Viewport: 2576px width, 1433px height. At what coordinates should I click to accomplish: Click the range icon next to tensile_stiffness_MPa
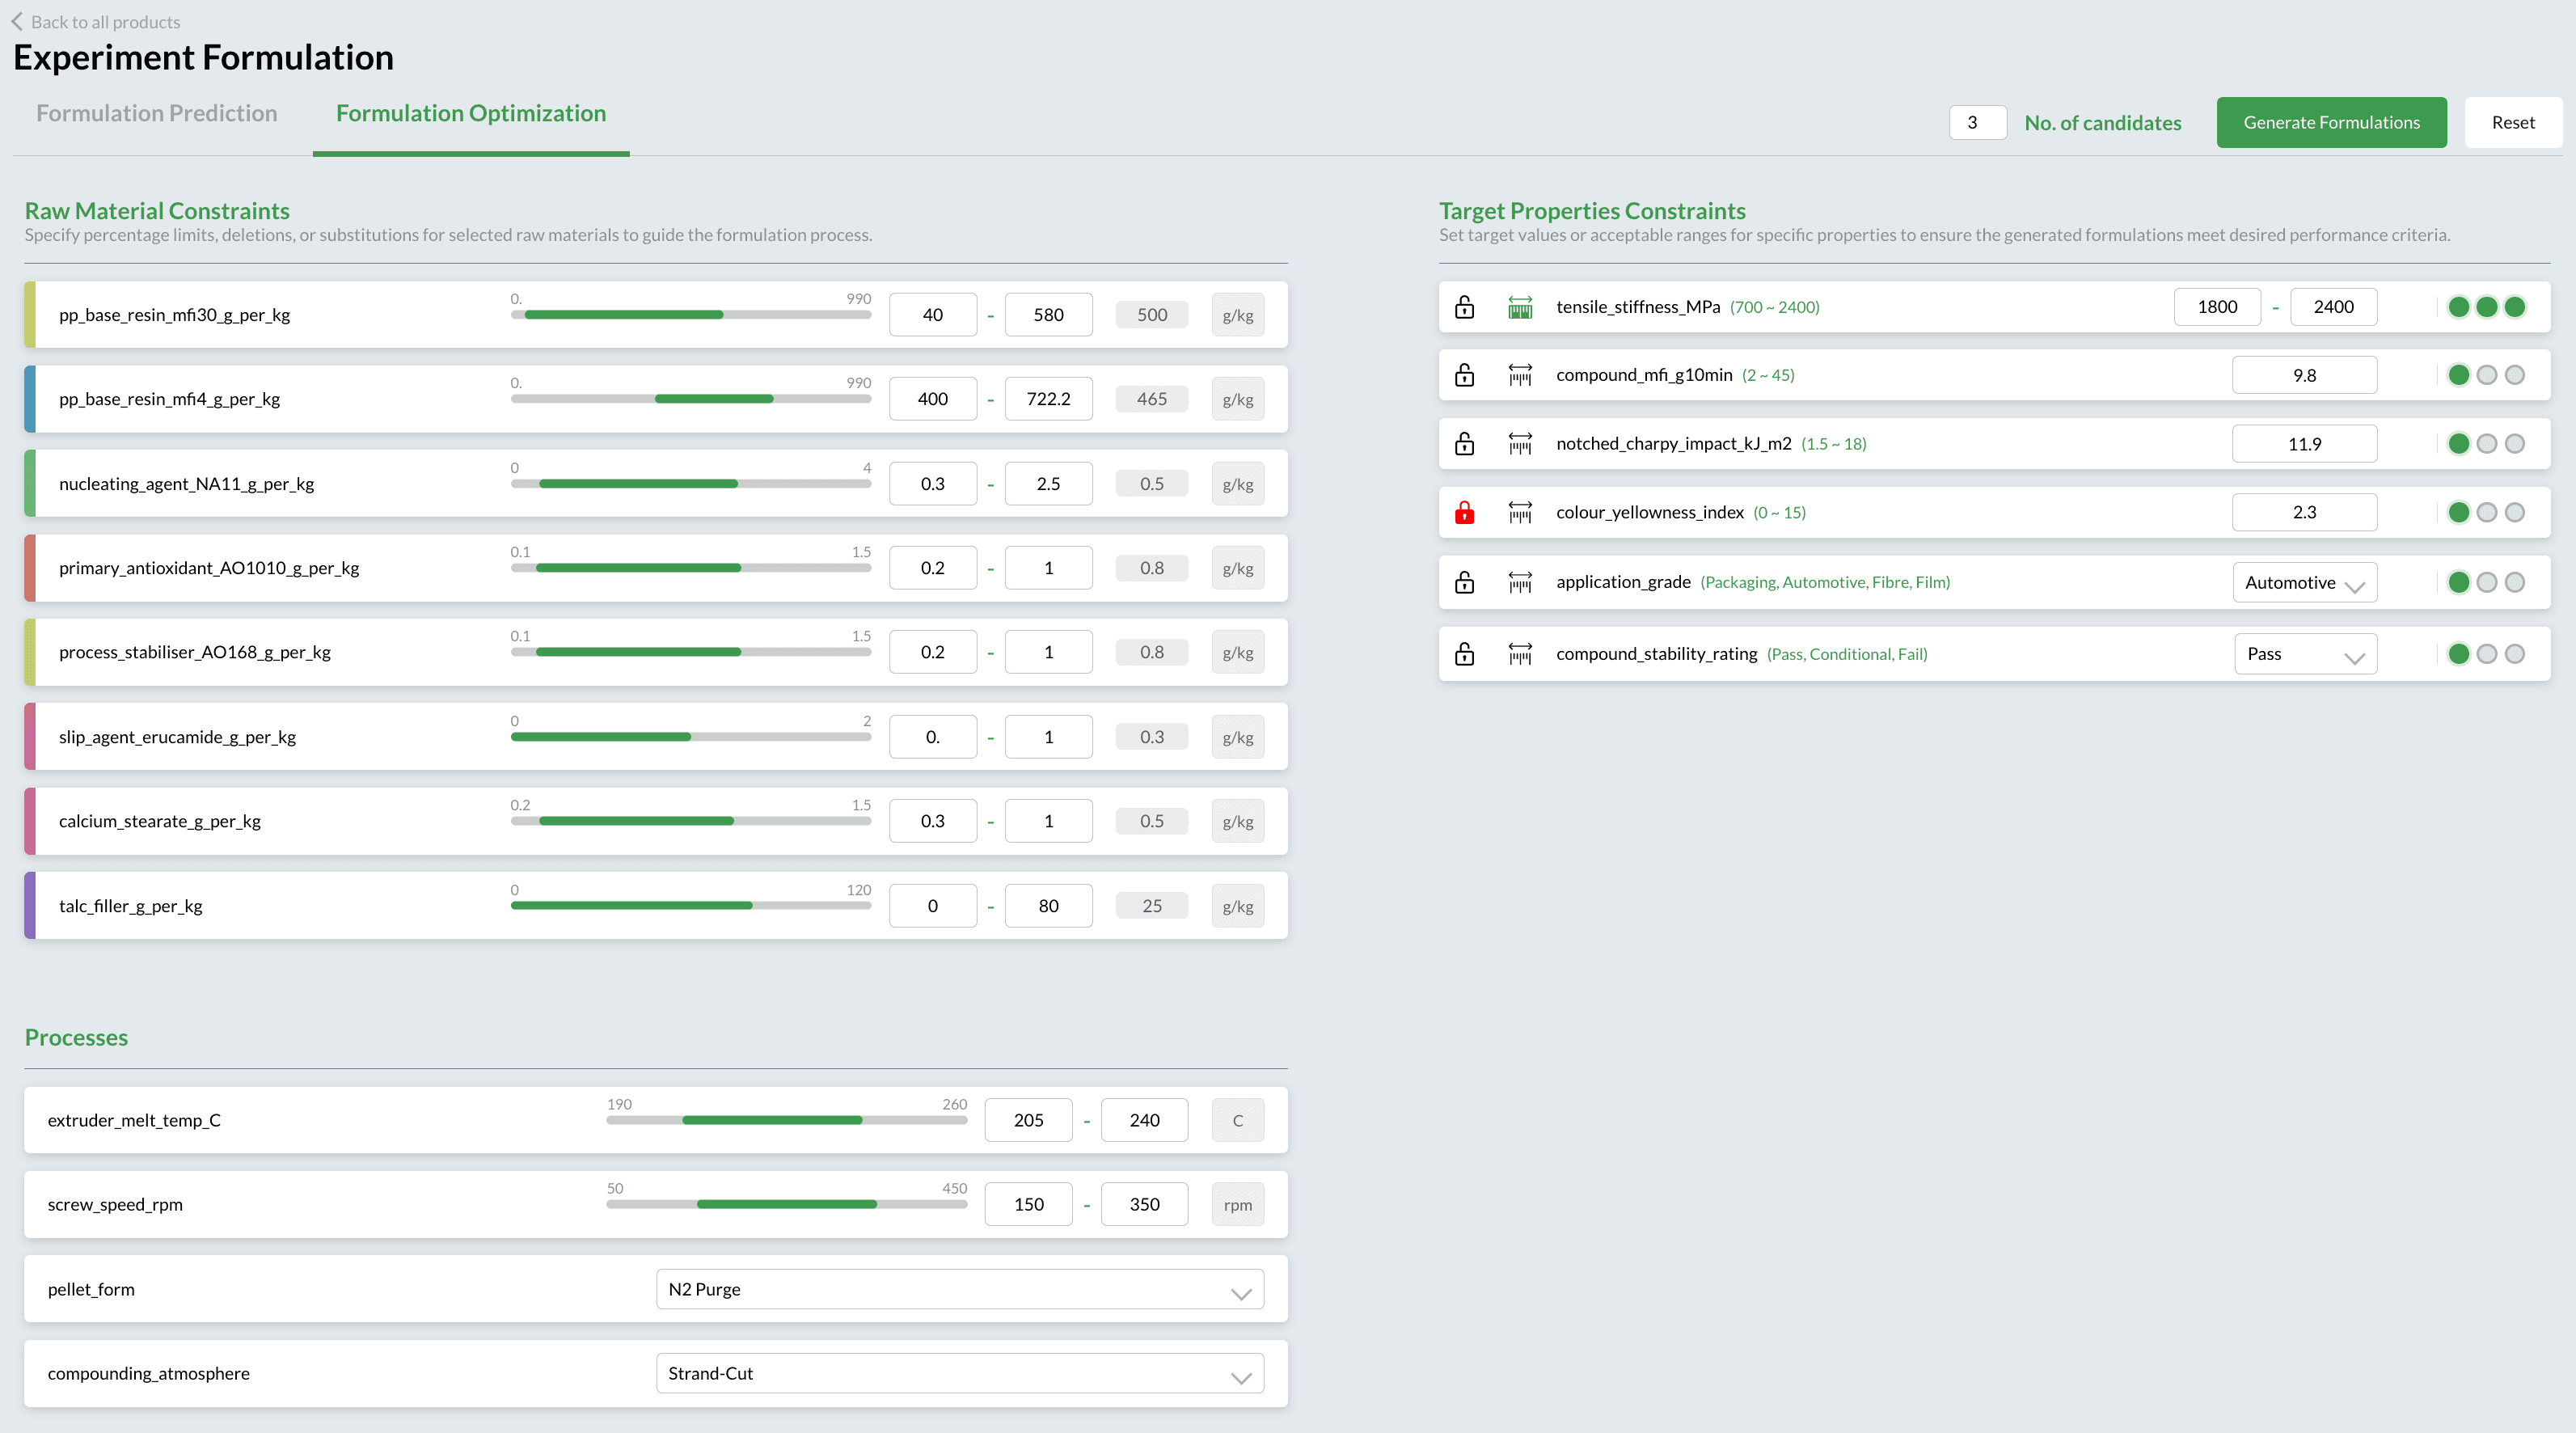pyautogui.click(x=1519, y=307)
